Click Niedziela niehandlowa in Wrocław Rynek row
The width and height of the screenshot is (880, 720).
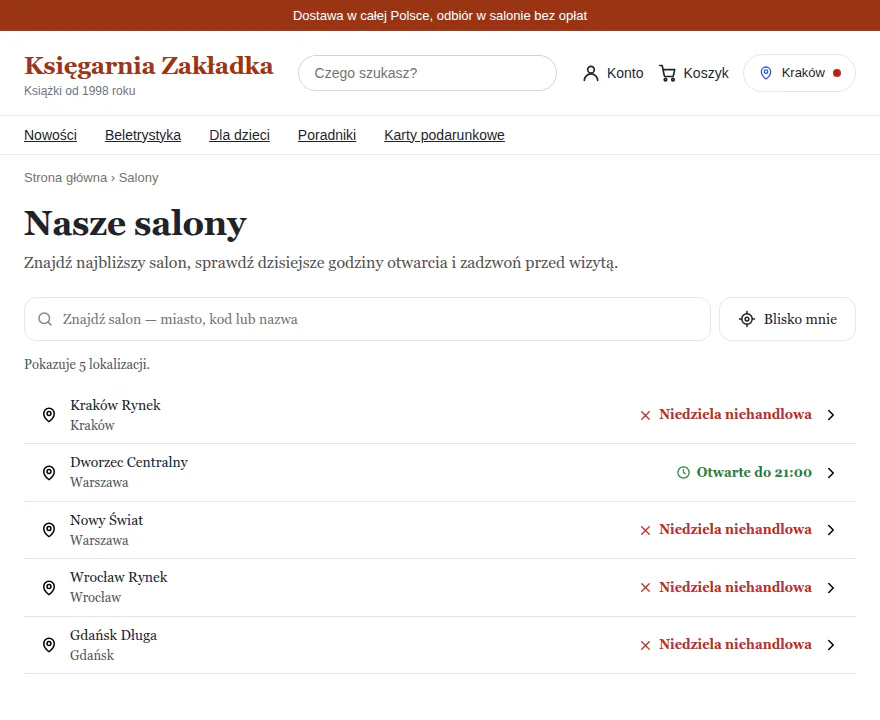[x=735, y=588]
